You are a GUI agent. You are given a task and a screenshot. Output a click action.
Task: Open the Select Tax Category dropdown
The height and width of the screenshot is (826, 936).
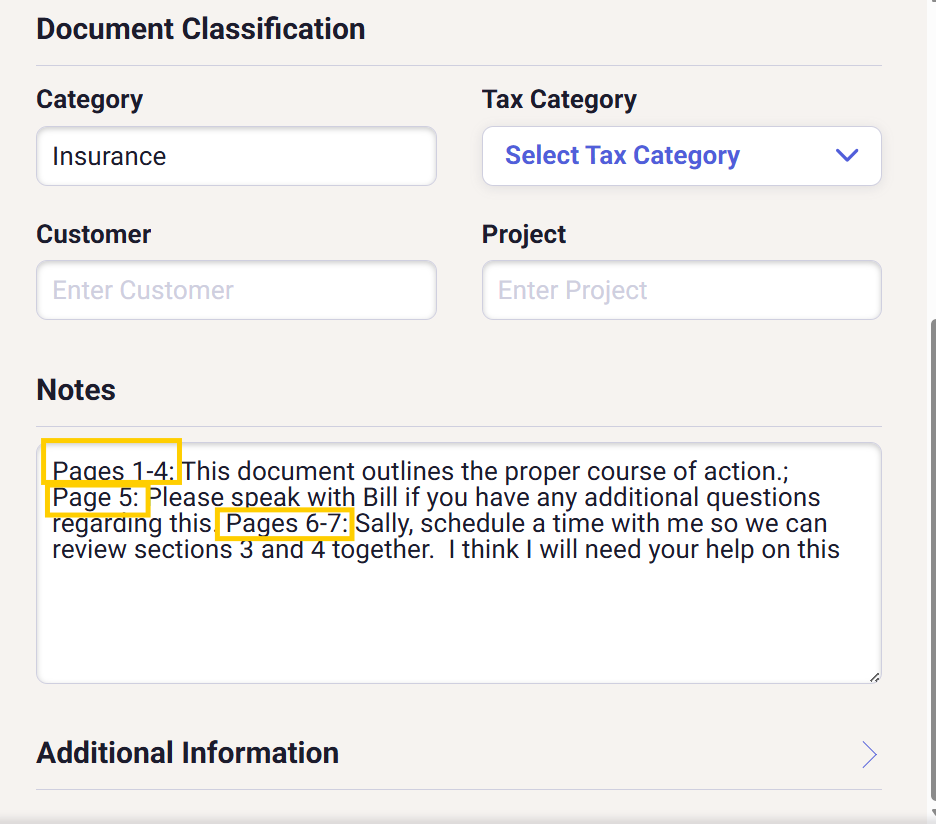coord(680,156)
